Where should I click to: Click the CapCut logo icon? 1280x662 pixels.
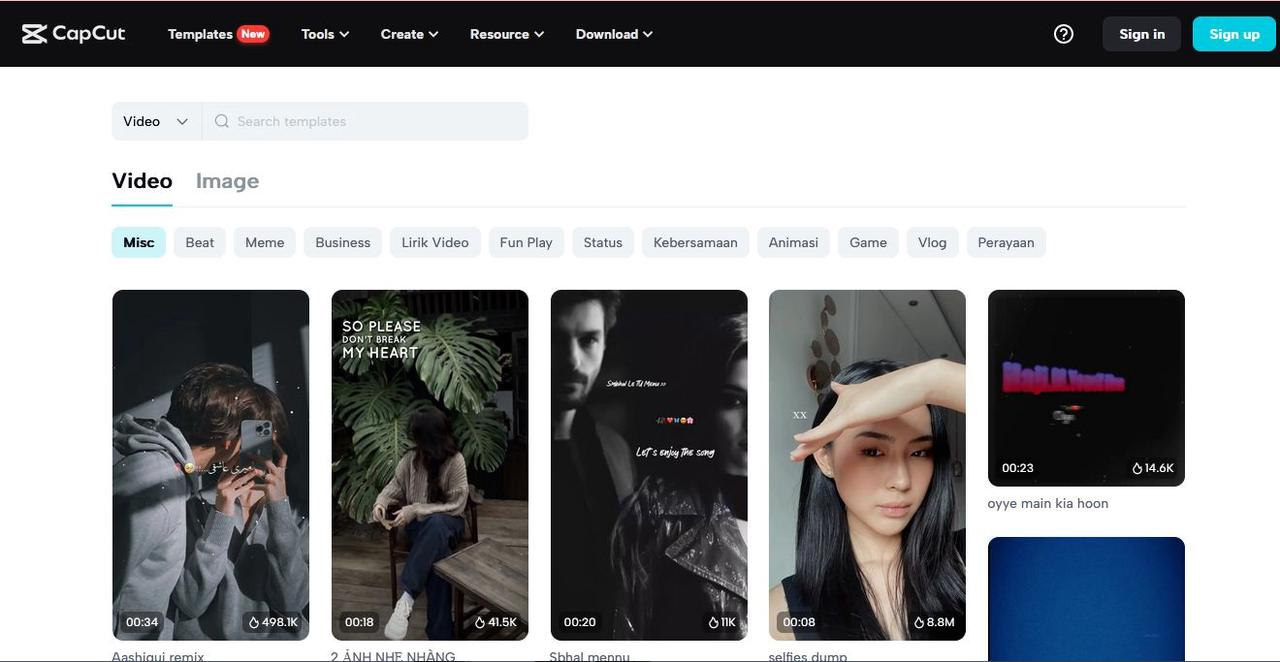(x=35, y=34)
